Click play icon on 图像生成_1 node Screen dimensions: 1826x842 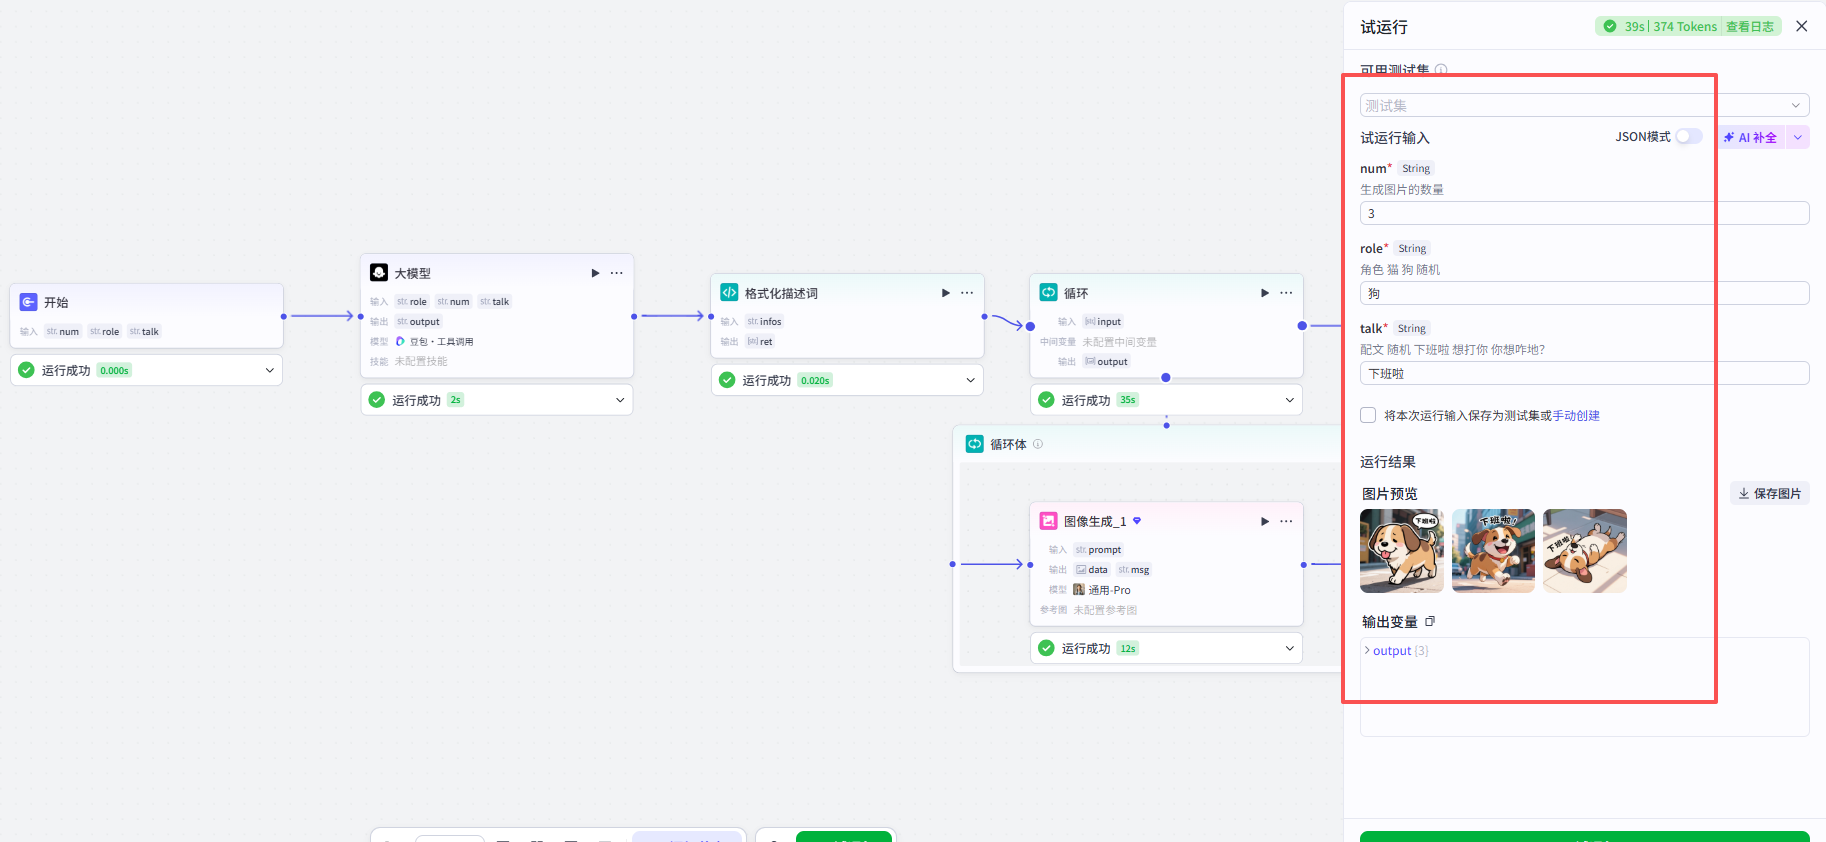1265,521
